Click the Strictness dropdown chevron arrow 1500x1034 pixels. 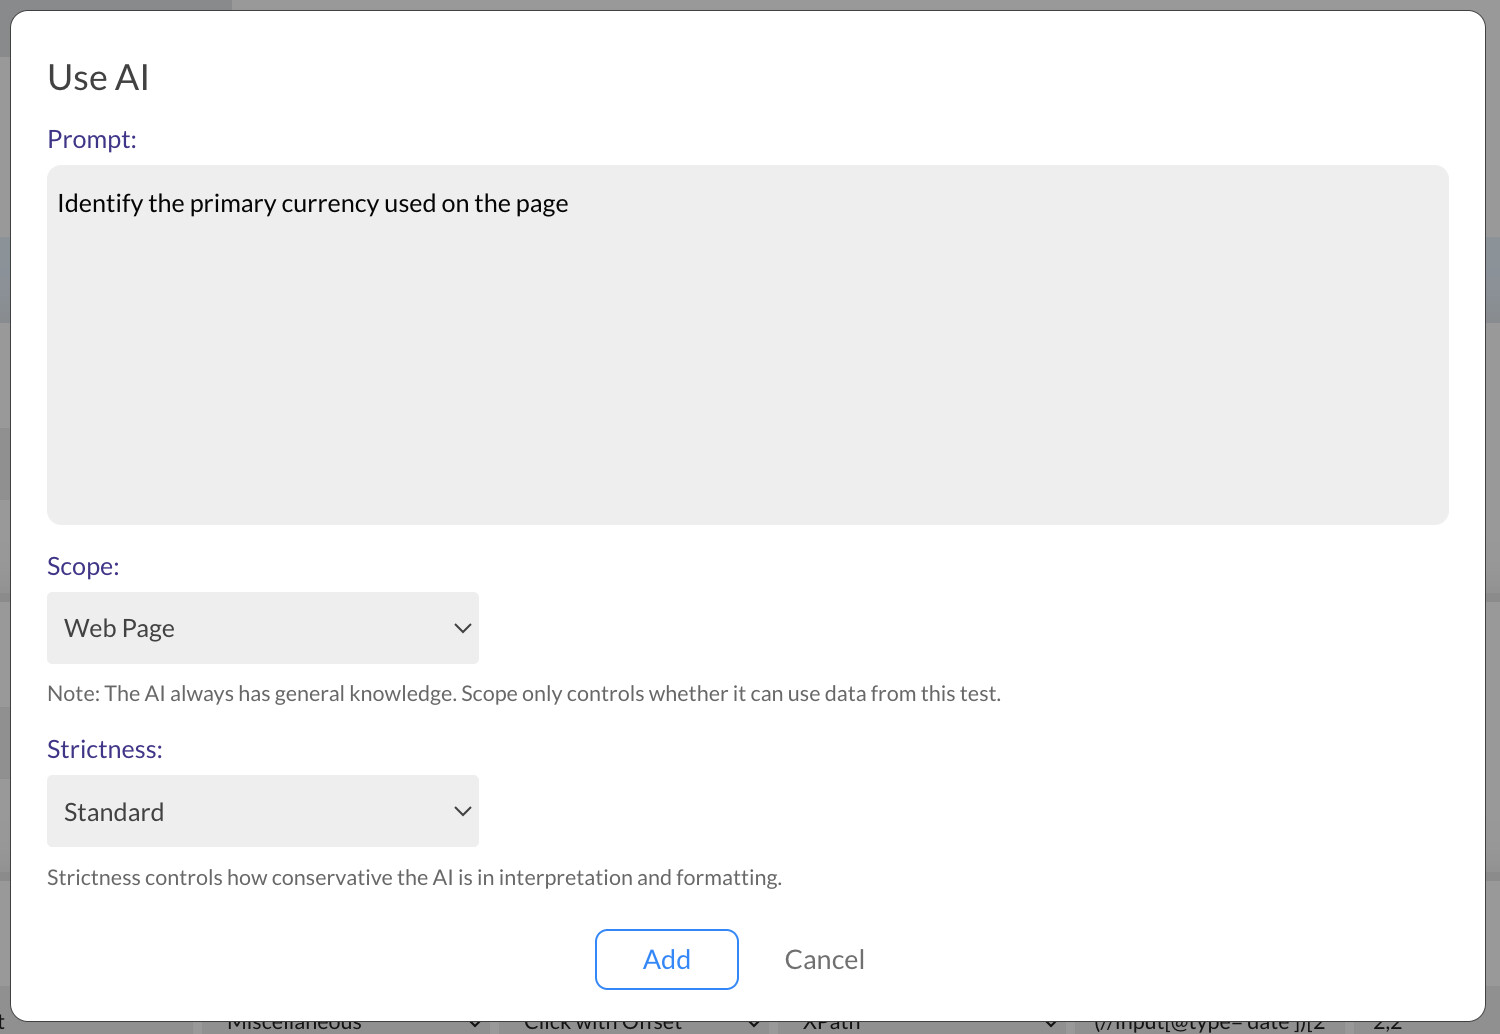click(462, 811)
